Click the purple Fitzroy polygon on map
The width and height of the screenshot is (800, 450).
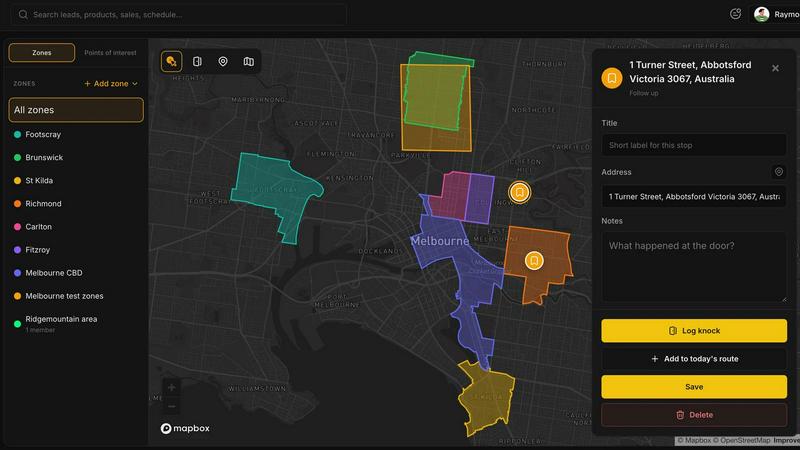coord(481,196)
